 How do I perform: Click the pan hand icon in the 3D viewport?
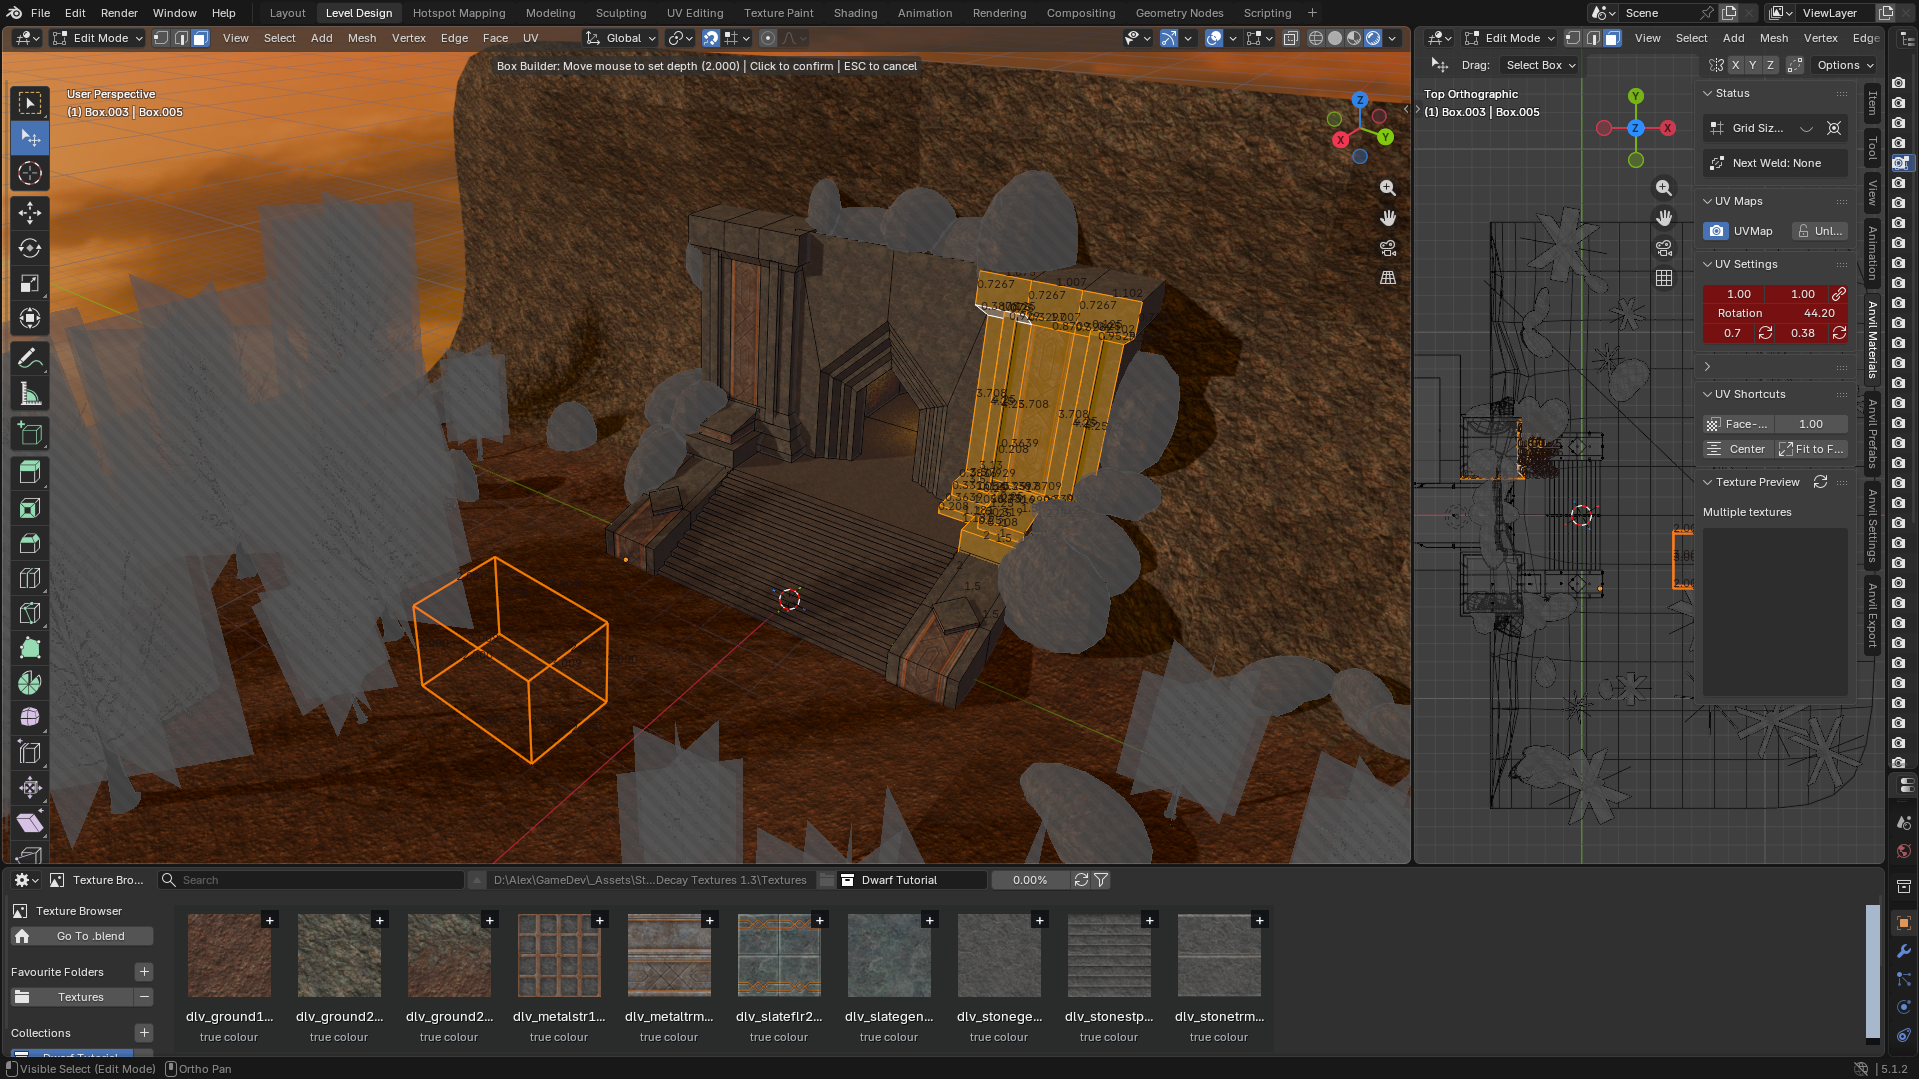[x=1388, y=218]
